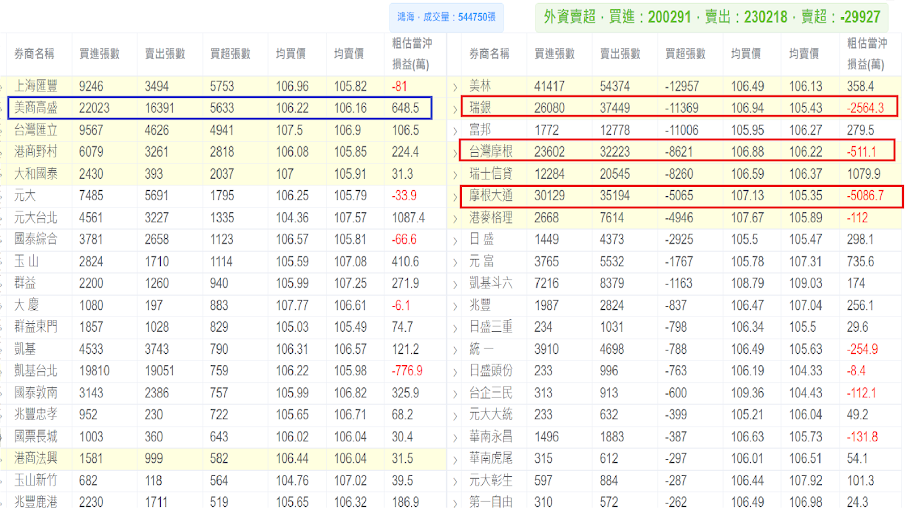907x510 pixels.
Task: Expand the 兆豐 row chevron
Action: (x=455, y=306)
